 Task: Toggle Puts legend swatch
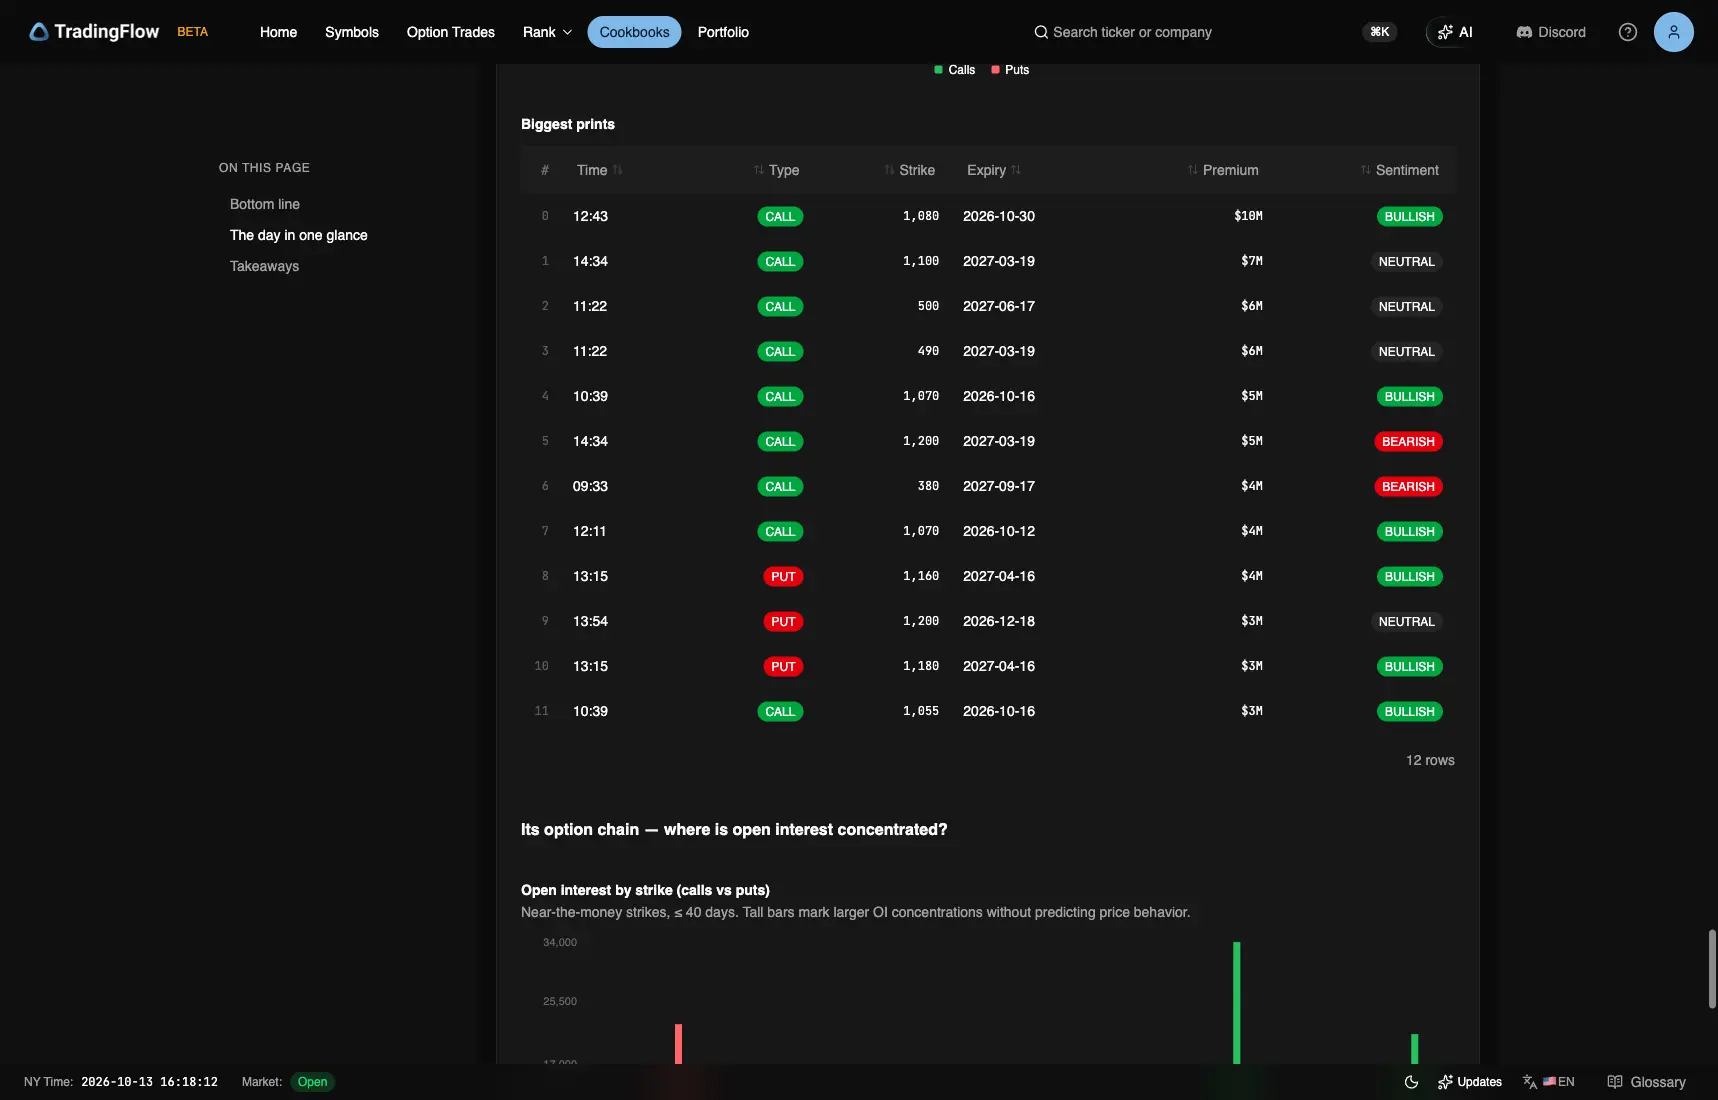coord(995,70)
